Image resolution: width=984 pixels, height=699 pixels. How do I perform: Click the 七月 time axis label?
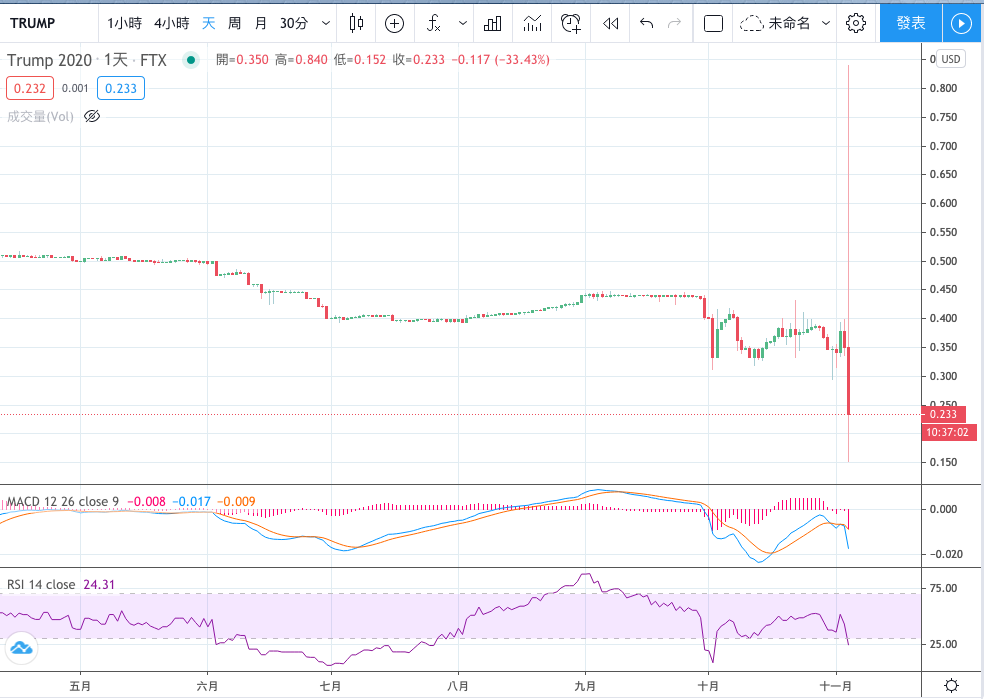[x=331, y=686]
